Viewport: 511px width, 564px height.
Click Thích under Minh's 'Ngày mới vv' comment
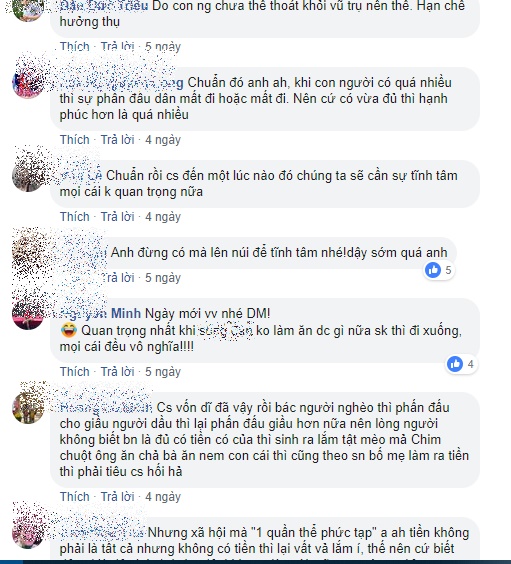click(74, 372)
